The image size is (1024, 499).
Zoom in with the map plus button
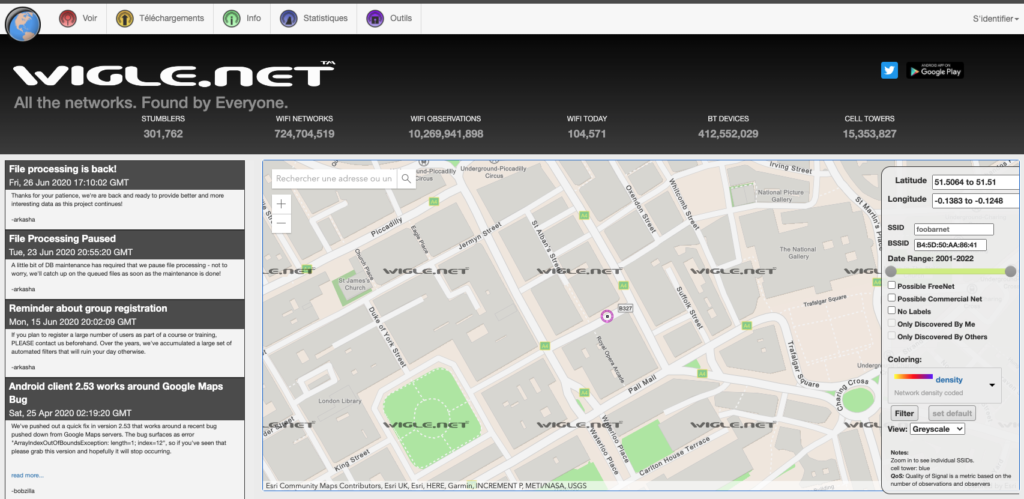point(281,204)
